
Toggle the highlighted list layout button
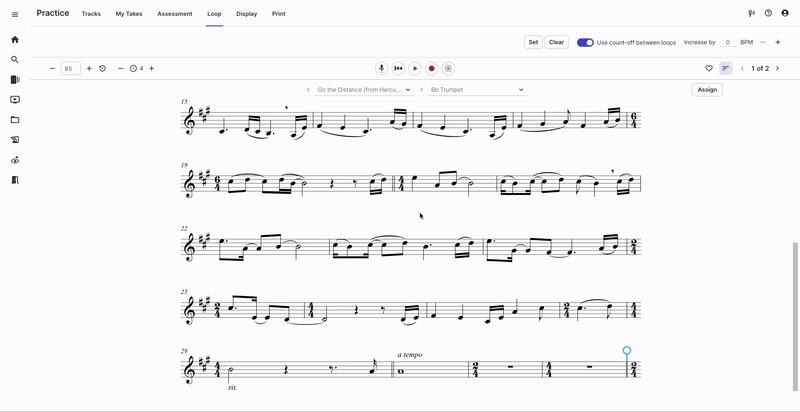726,68
